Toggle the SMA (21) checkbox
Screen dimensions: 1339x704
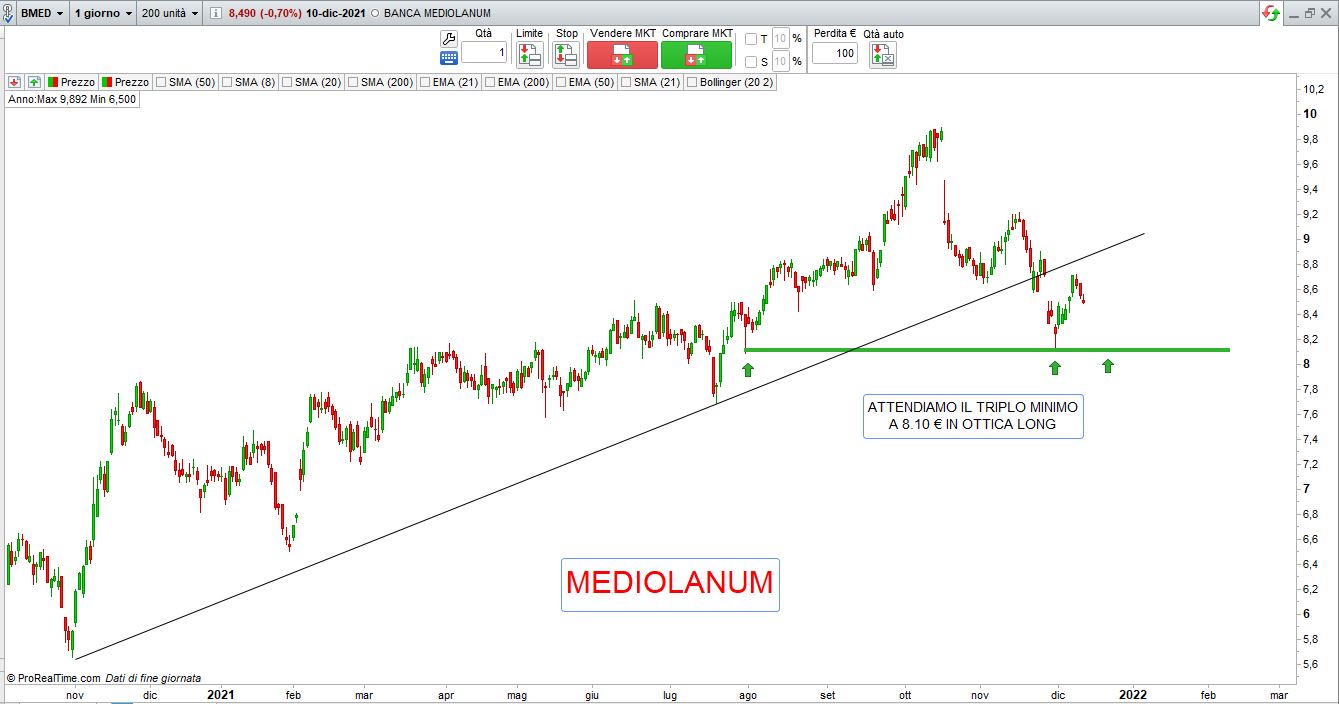pyautogui.click(x=626, y=82)
